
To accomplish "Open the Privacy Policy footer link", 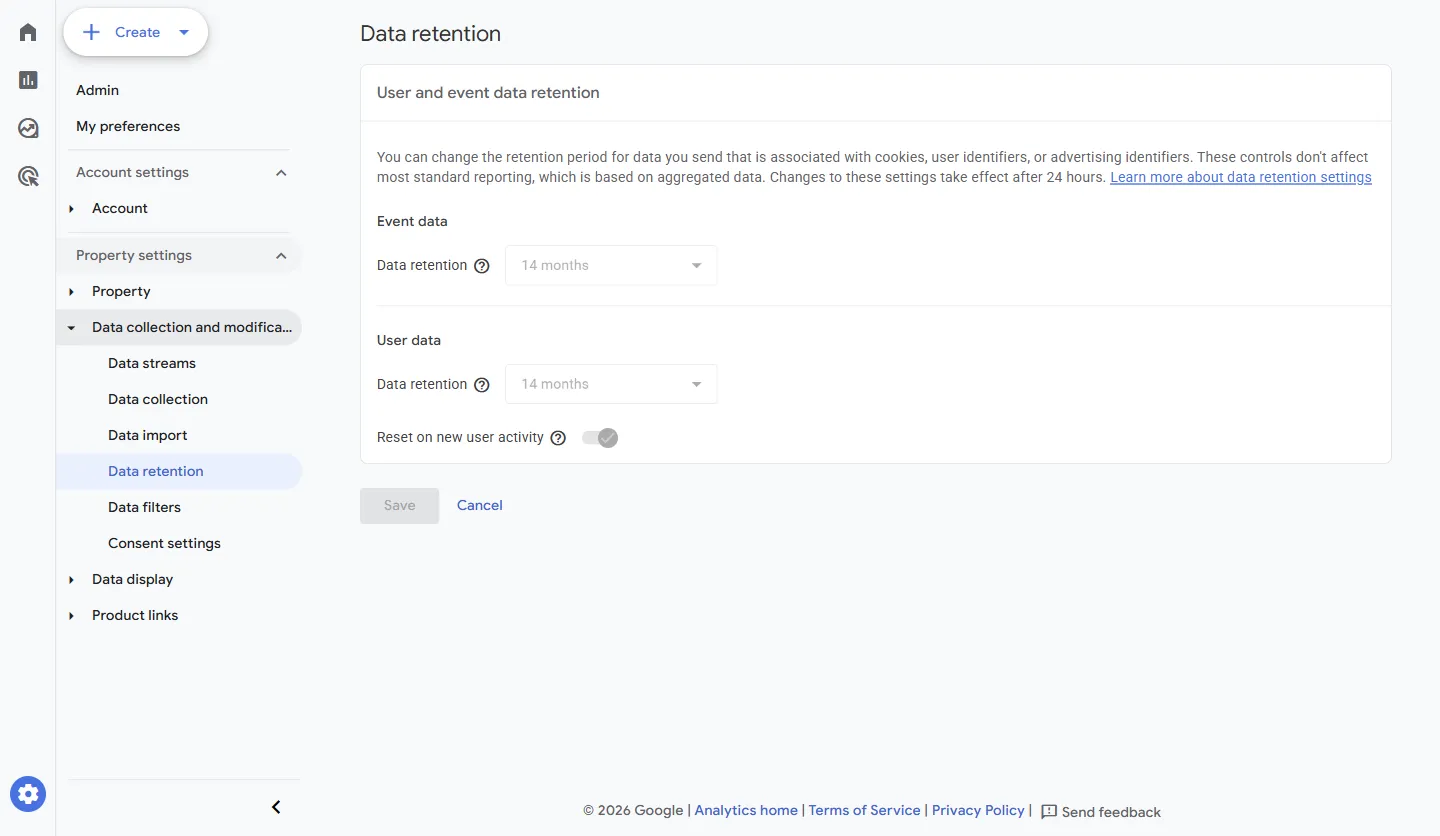I will (978, 810).
